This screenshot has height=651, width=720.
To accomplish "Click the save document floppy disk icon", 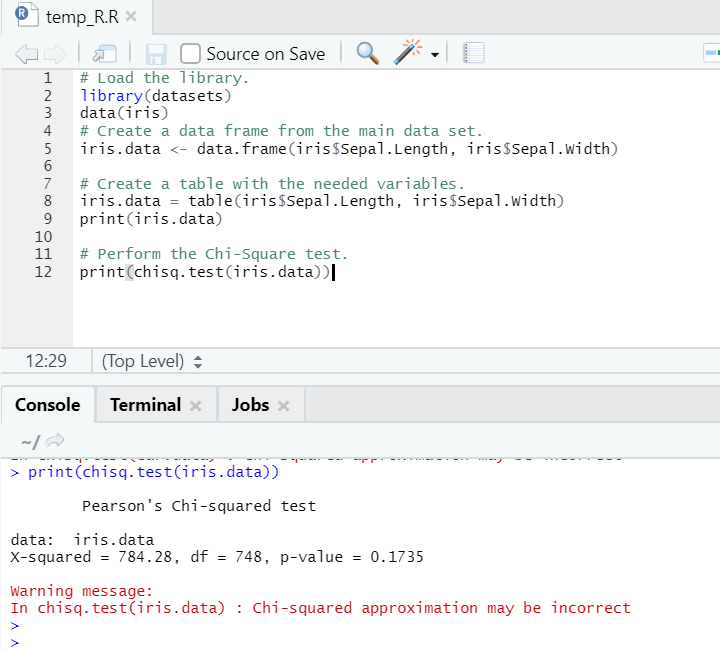I will 156,54.
